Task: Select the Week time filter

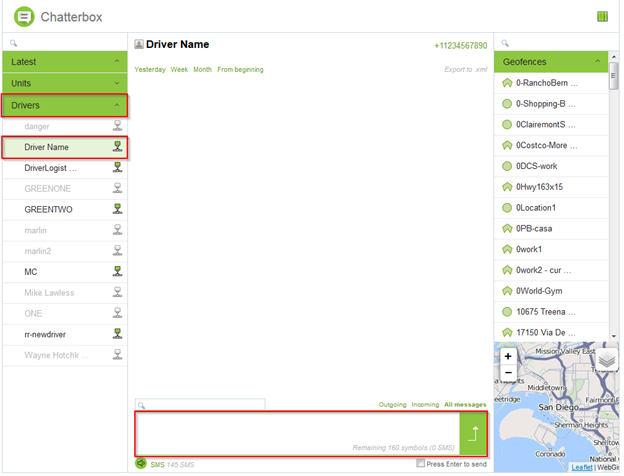Action: [x=179, y=70]
